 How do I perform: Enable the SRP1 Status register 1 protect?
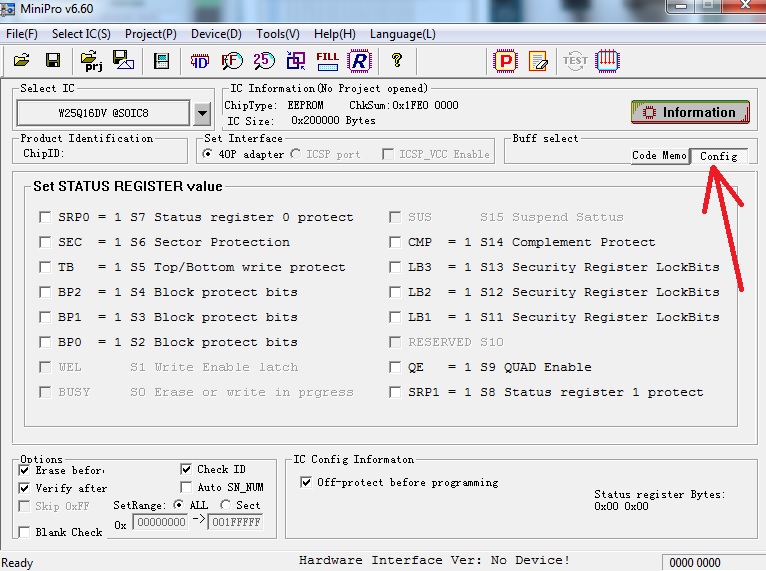(x=395, y=392)
